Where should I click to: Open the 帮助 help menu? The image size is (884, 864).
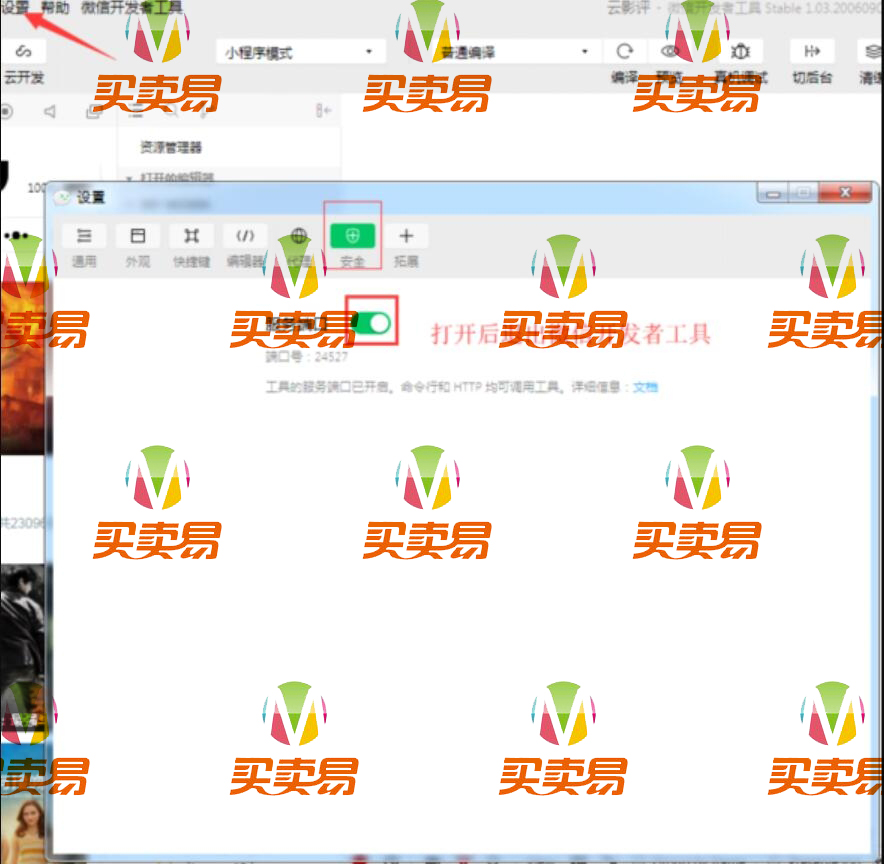coord(54,7)
